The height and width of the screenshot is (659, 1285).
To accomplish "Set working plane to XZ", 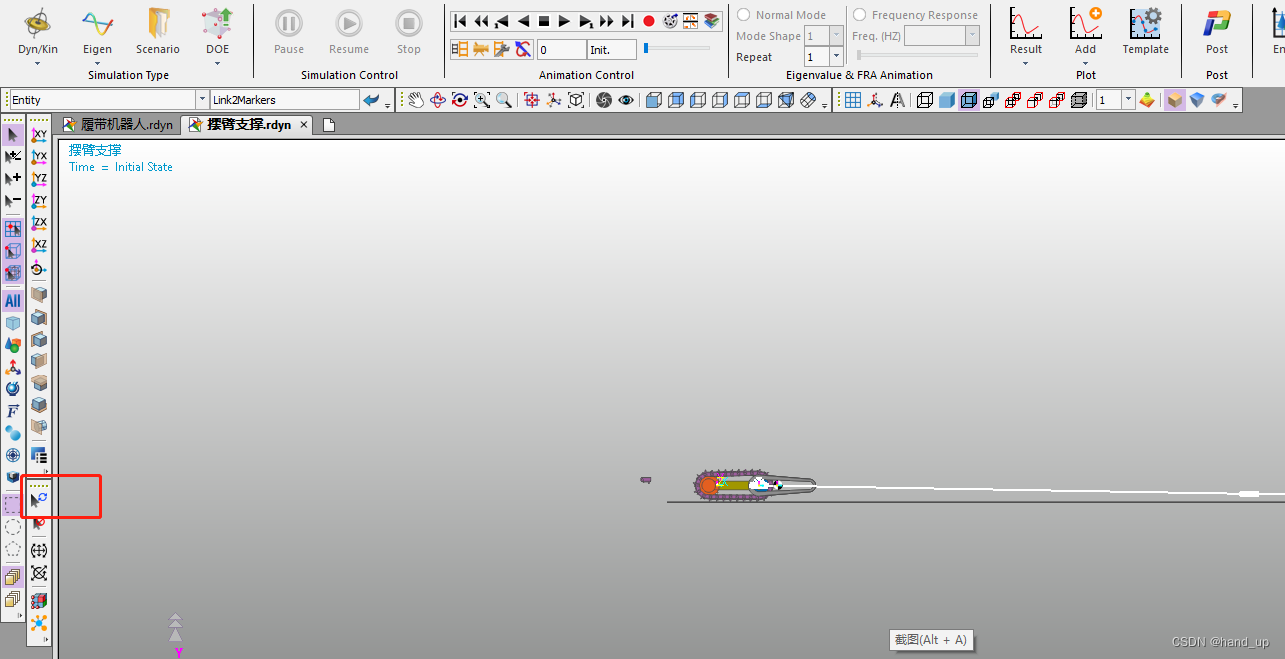I will 39,245.
